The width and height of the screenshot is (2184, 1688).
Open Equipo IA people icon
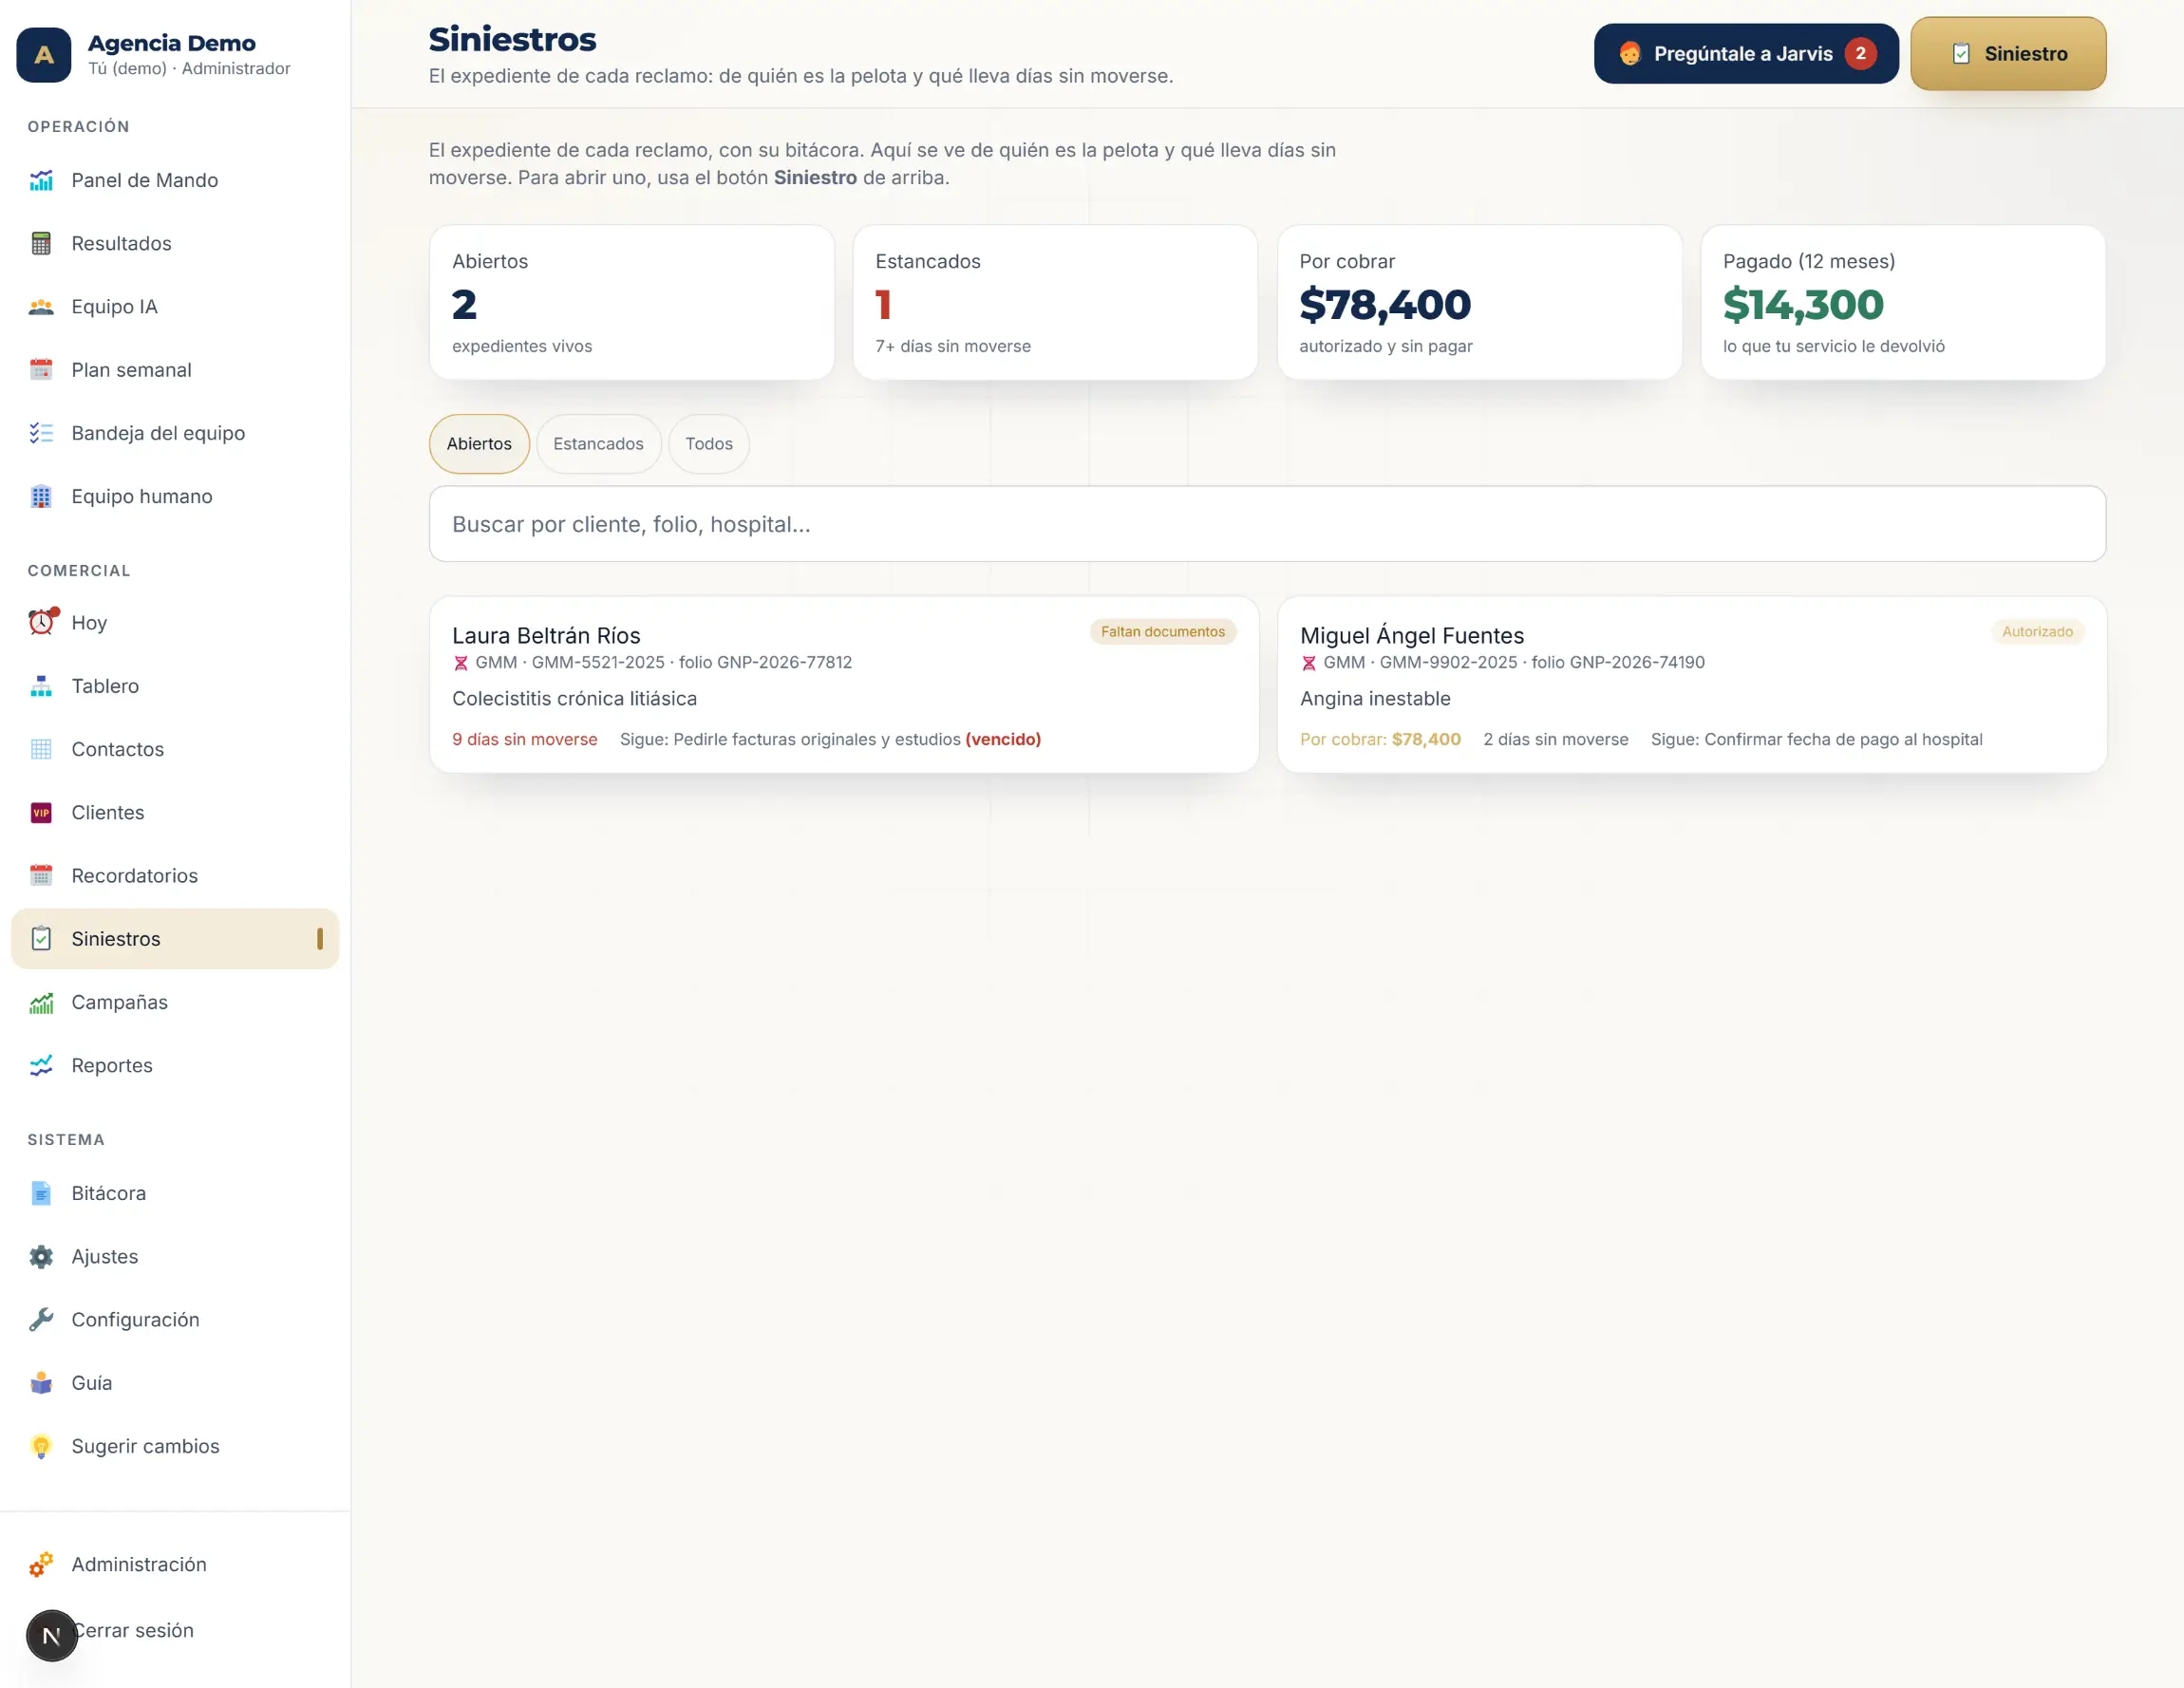click(x=41, y=307)
